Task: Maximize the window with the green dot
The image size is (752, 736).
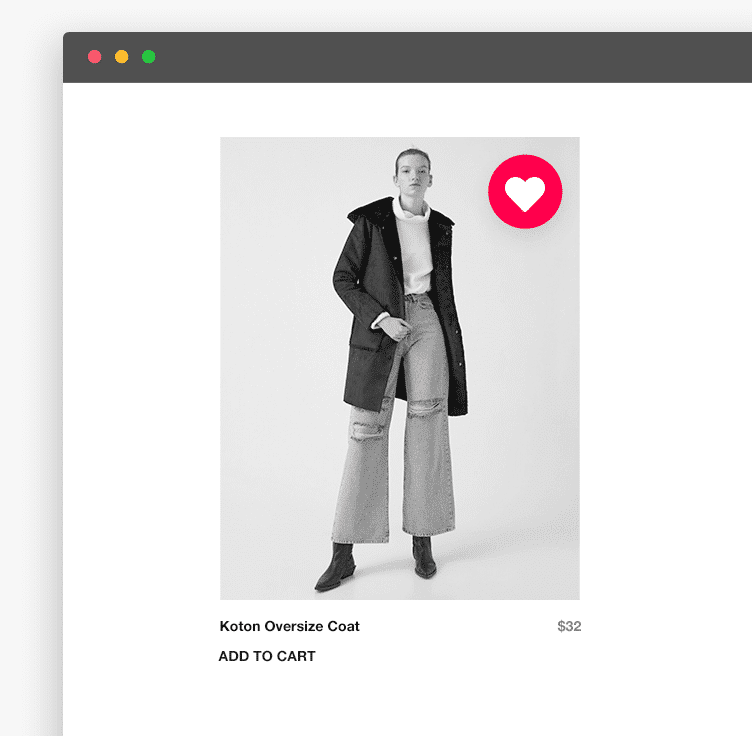Action: 149,57
